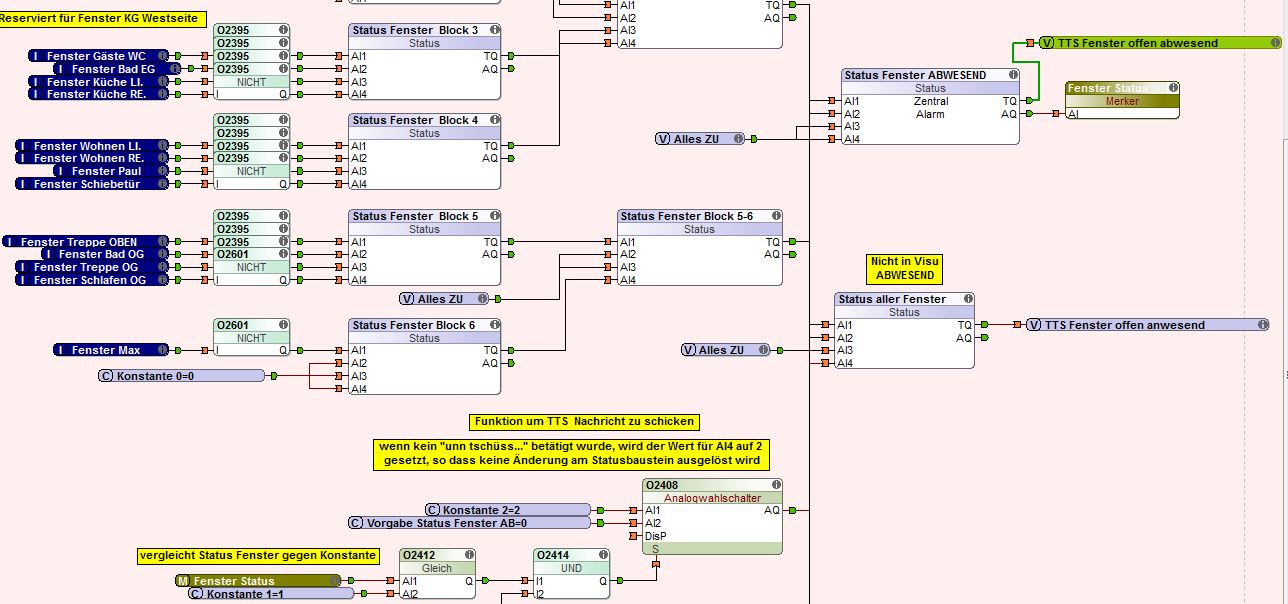Open info icon of O2414 UND block
The width and height of the screenshot is (1288, 604).
click(x=602, y=555)
